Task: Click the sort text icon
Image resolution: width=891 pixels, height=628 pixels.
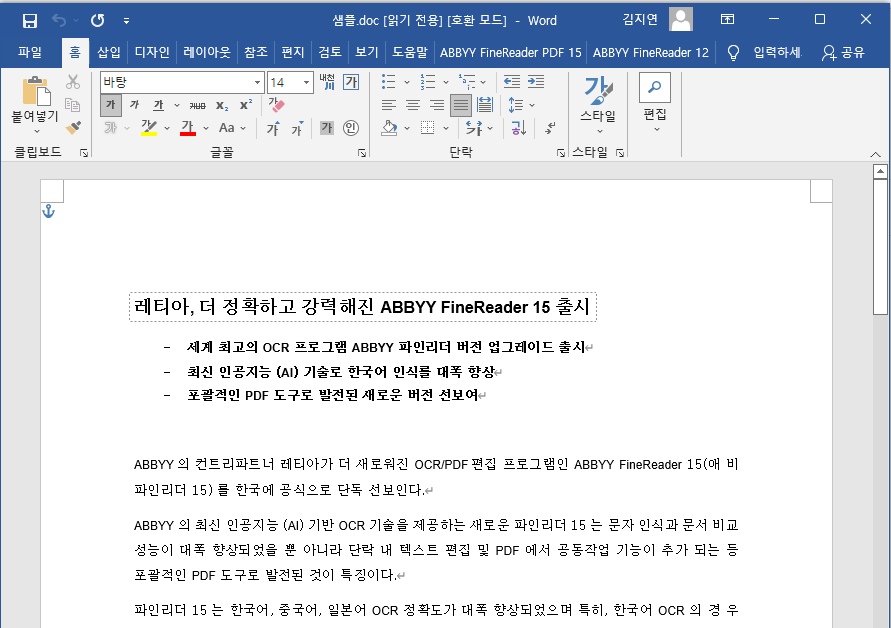Action: tap(519, 128)
